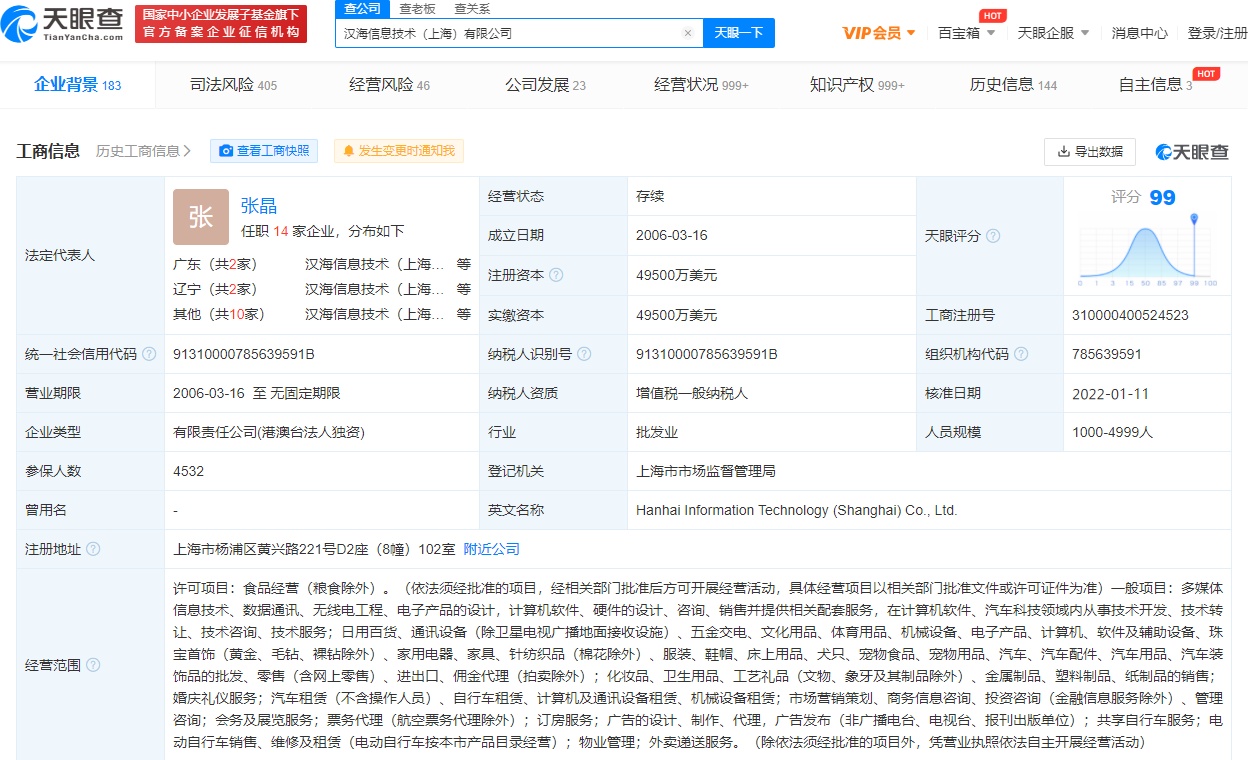Open legal representative 张晶 link
The height and width of the screenshot is (760, 1248).
pyautogui.click(x=258, y=205)
